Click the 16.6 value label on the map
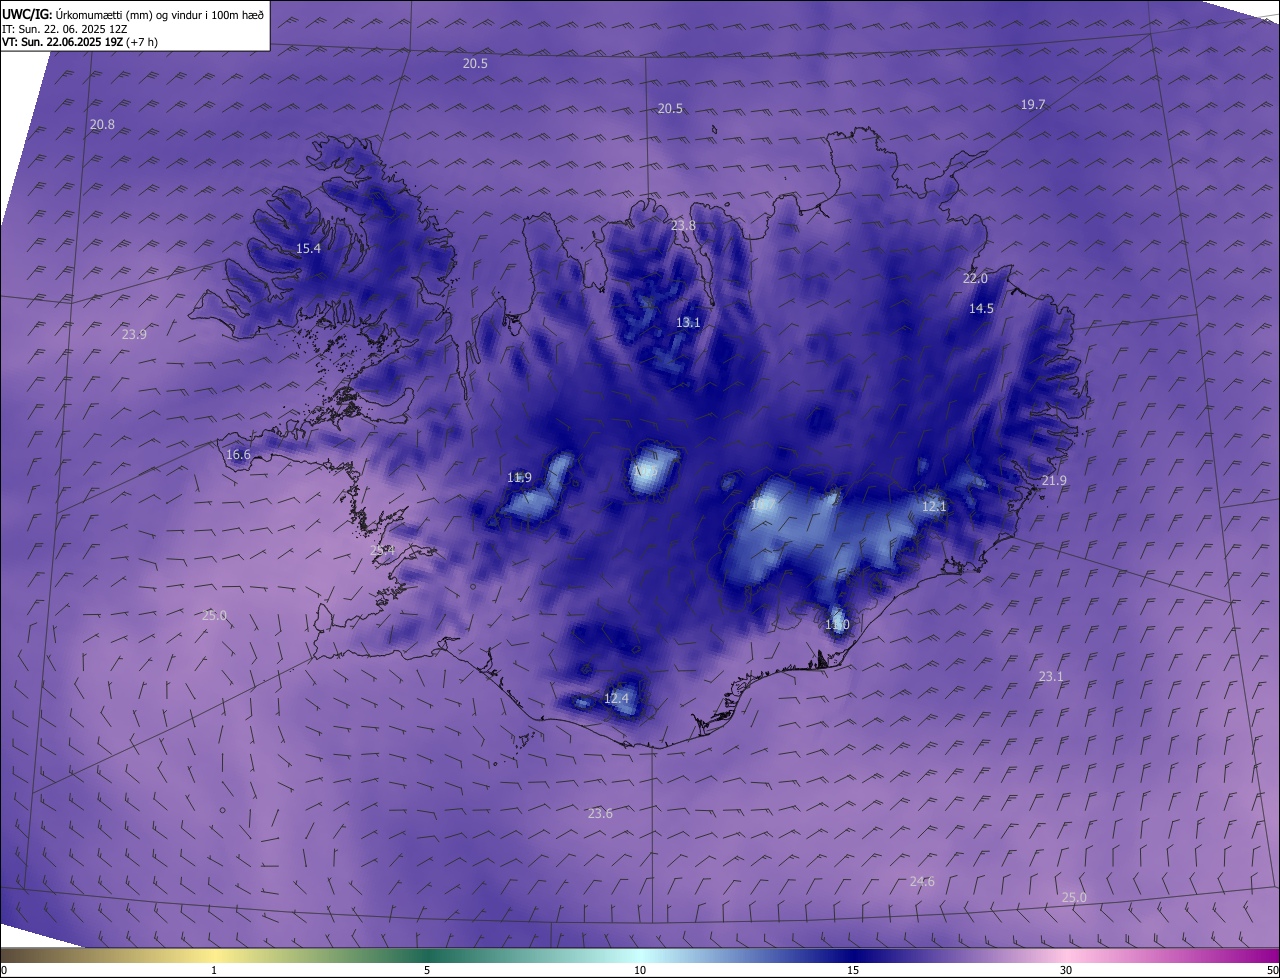The width and height of the screenshot is (1280, 978). pyautogui.click(x=238, y=455)
